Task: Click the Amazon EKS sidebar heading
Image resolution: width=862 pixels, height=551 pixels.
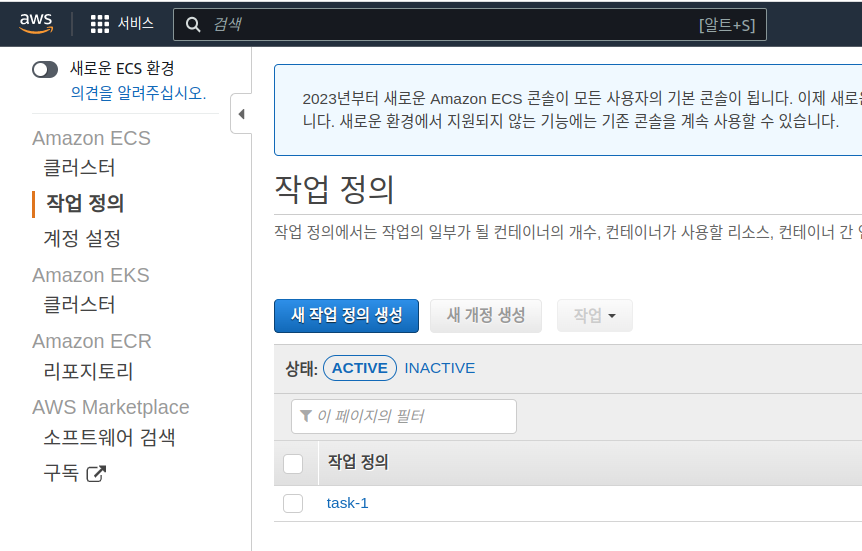Action: tap(91, 275)
